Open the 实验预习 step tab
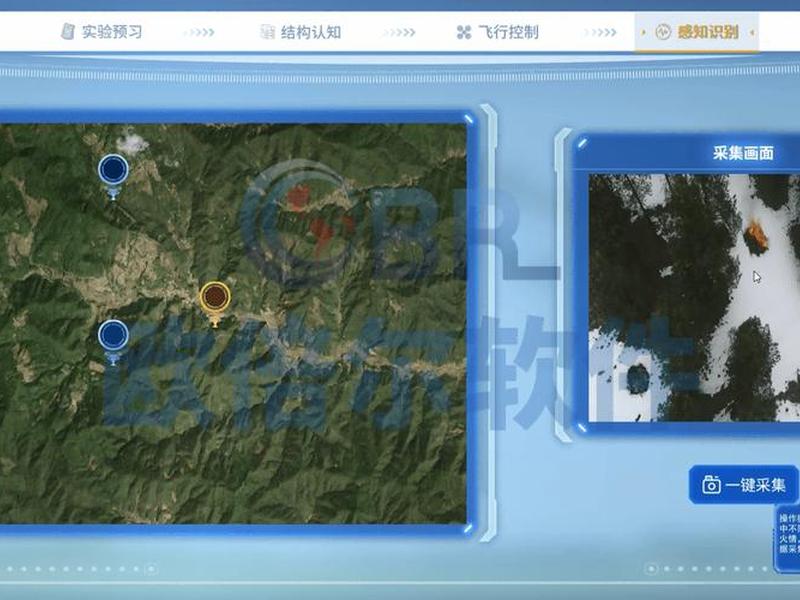This screenshot has height=600, width=800. click(x=102, y=32)
